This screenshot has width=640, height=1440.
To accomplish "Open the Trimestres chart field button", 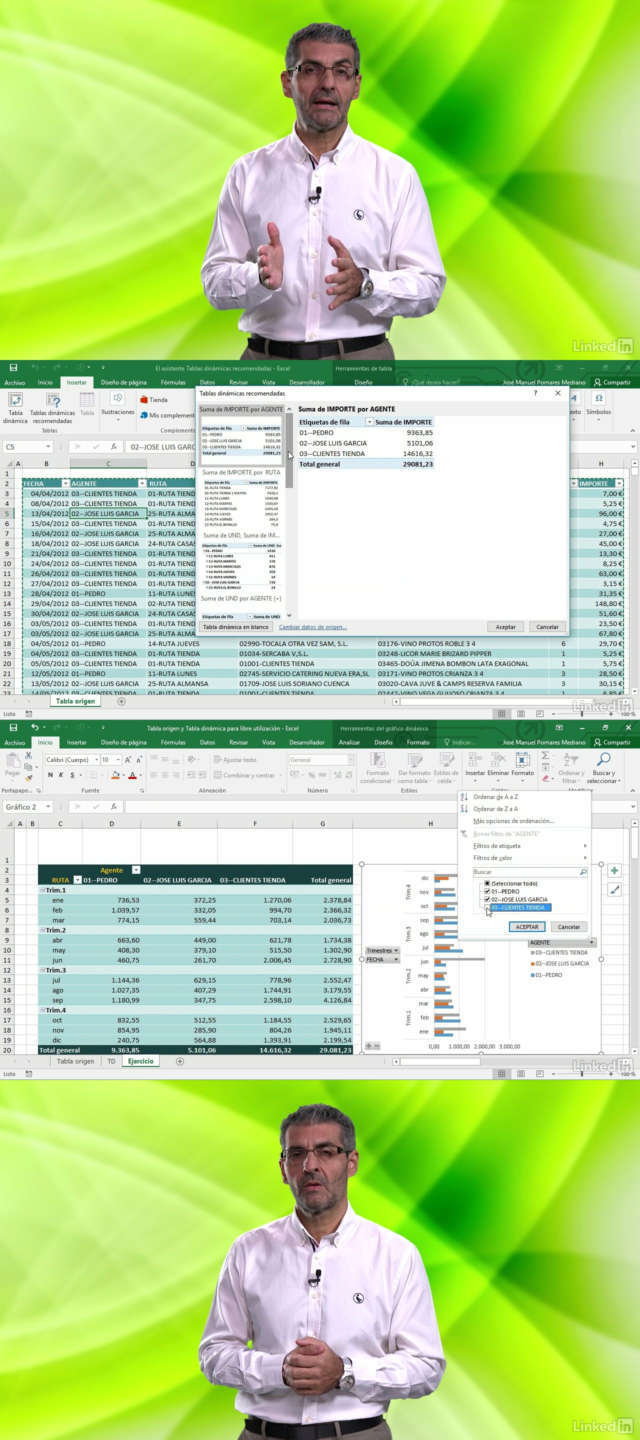I will click(381, 950).
